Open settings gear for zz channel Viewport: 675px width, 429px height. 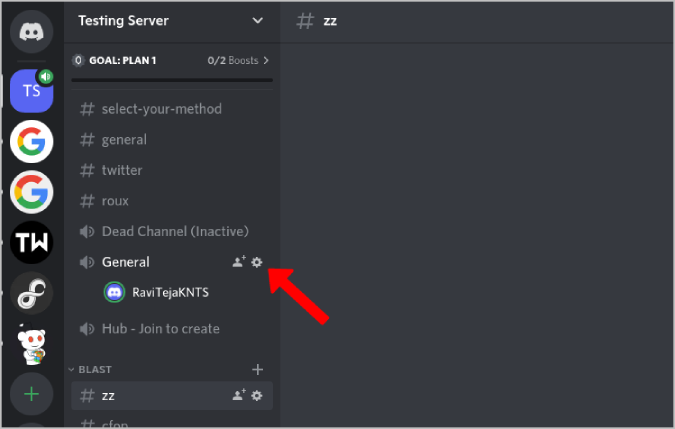[x=257, y=396]
